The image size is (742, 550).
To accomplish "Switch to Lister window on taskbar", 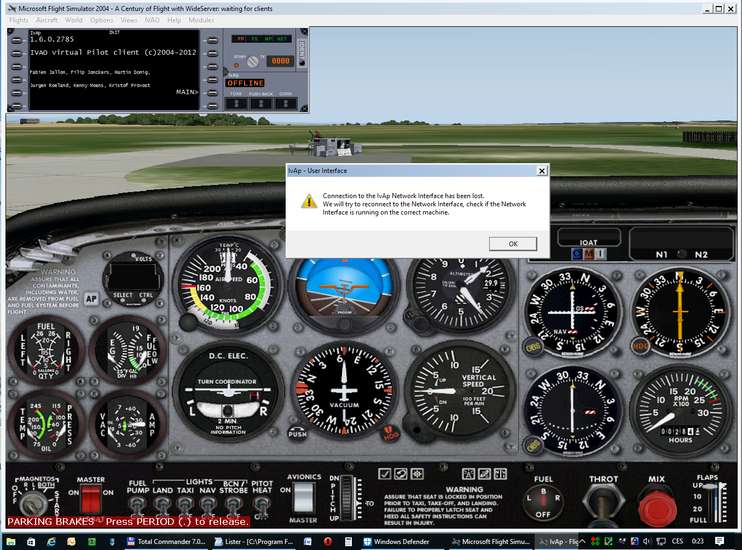I will click(x=253, y=541).
